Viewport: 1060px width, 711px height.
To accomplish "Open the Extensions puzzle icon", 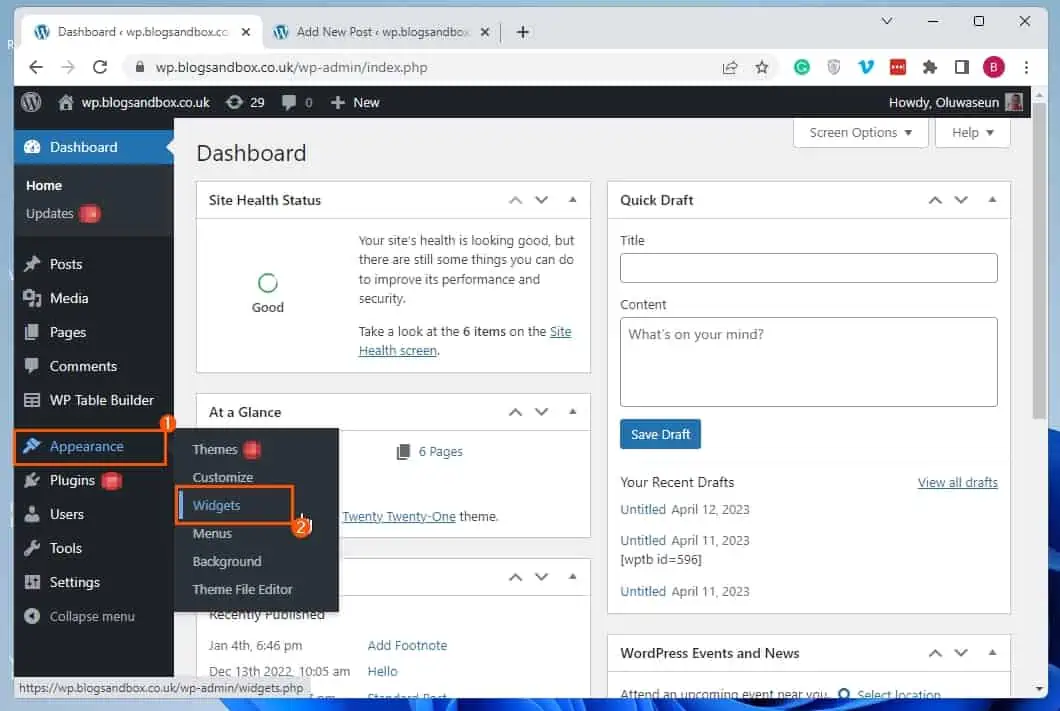I will (930, 67).
